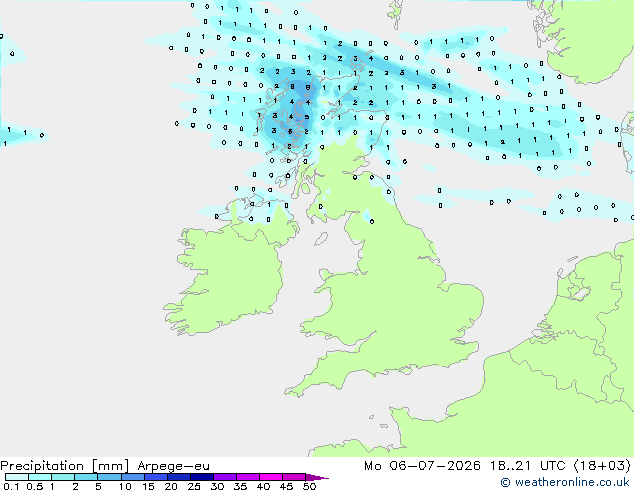Click the 20–25 mm legend swatch
634x490 pixels.
point(179,477)
